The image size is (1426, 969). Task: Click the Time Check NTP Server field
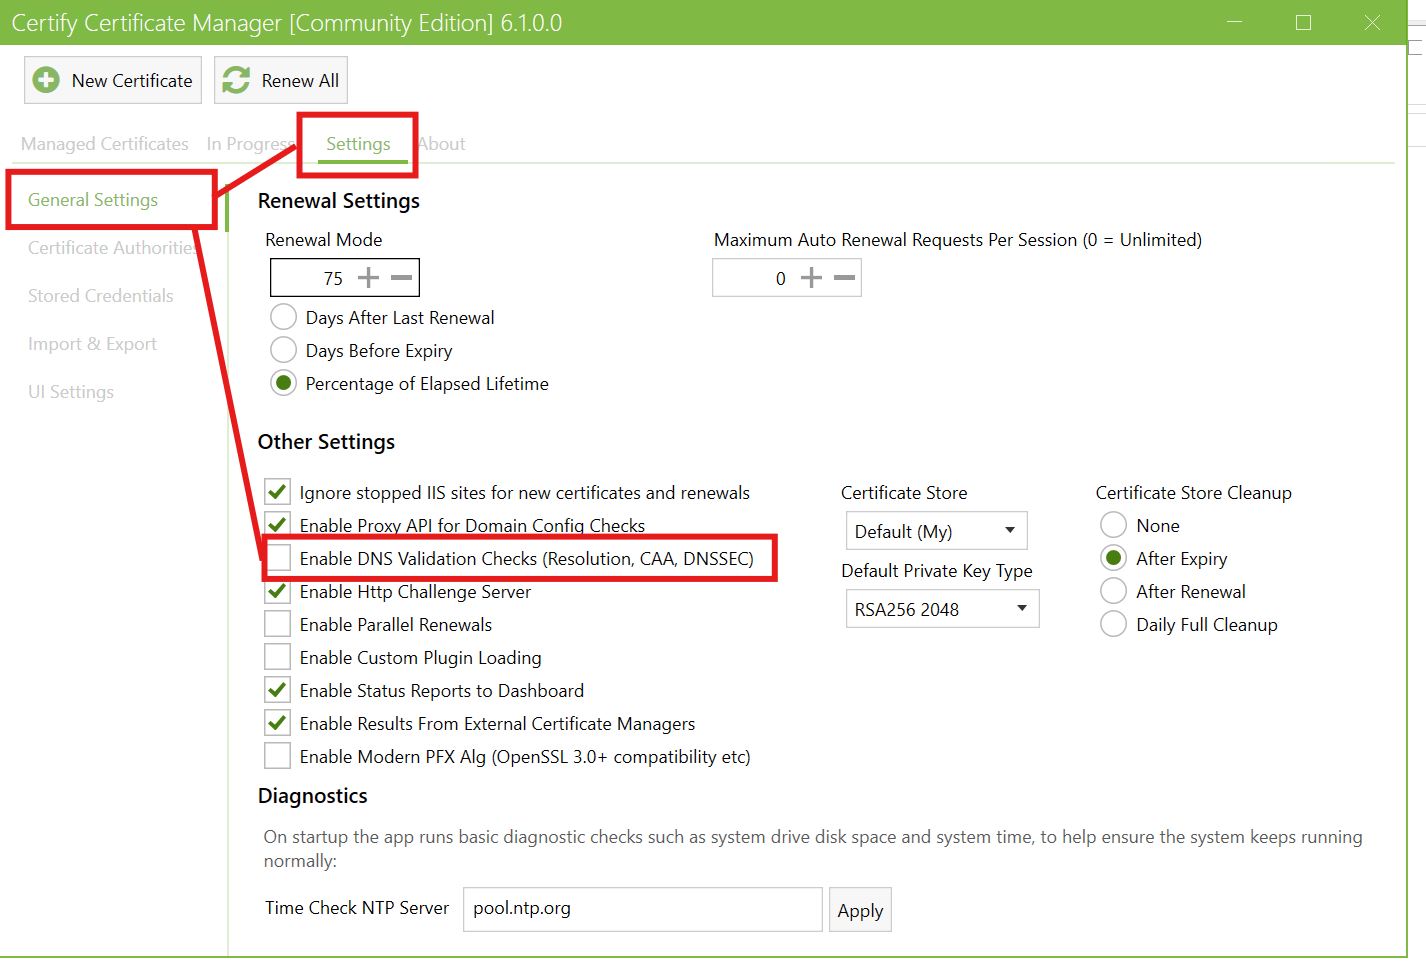tap(642, 909)
